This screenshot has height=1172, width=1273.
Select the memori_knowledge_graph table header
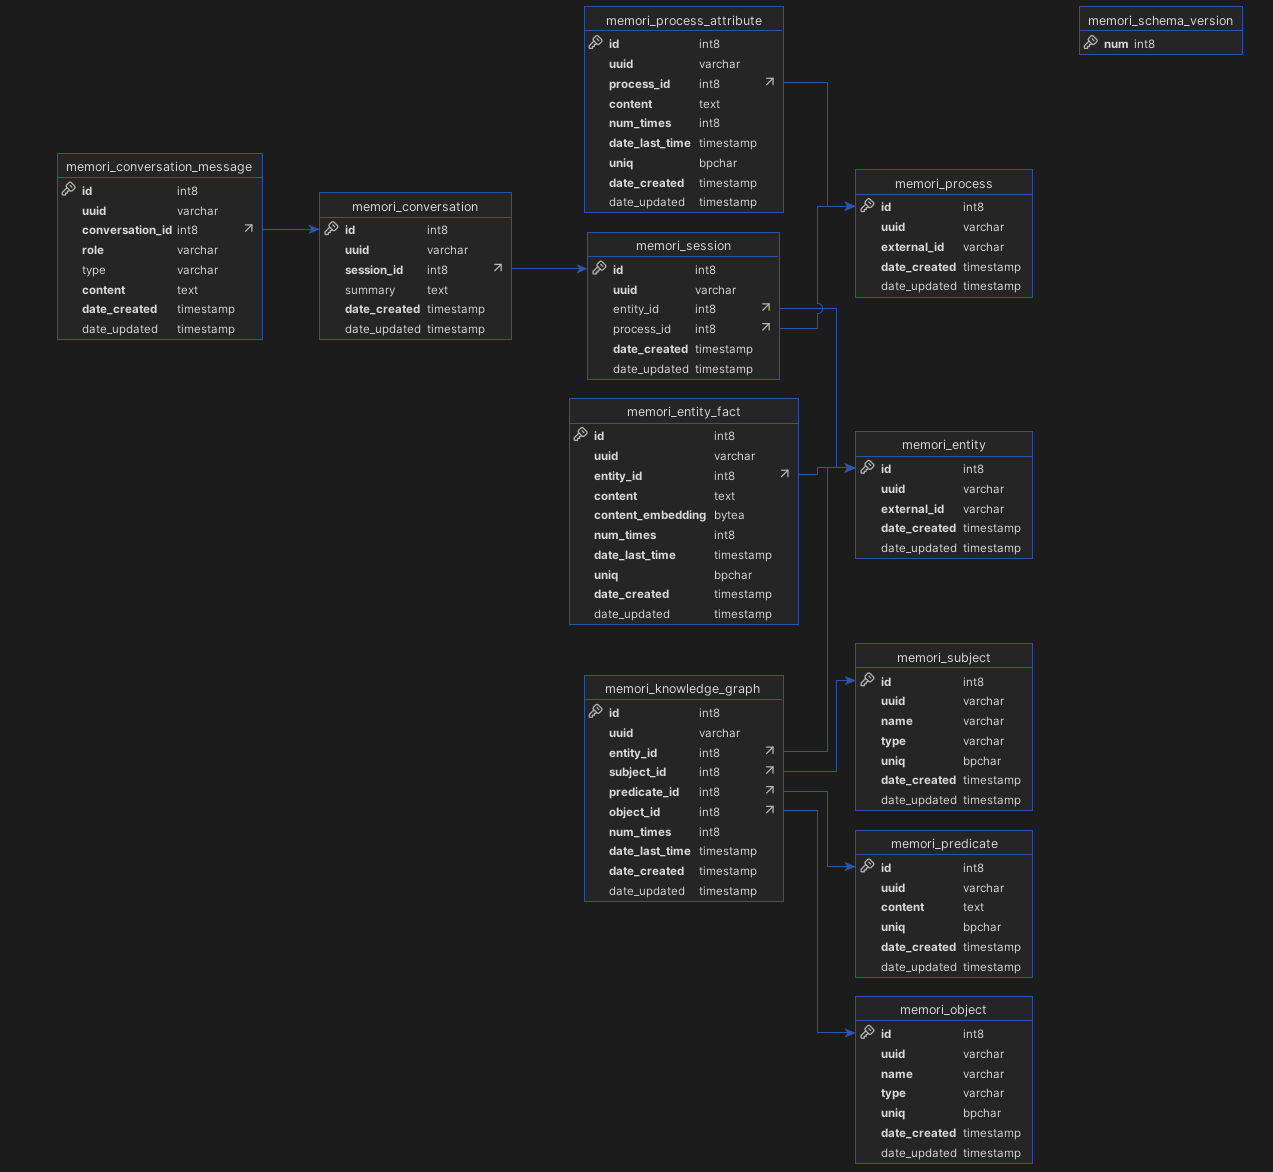click(683, 688)
